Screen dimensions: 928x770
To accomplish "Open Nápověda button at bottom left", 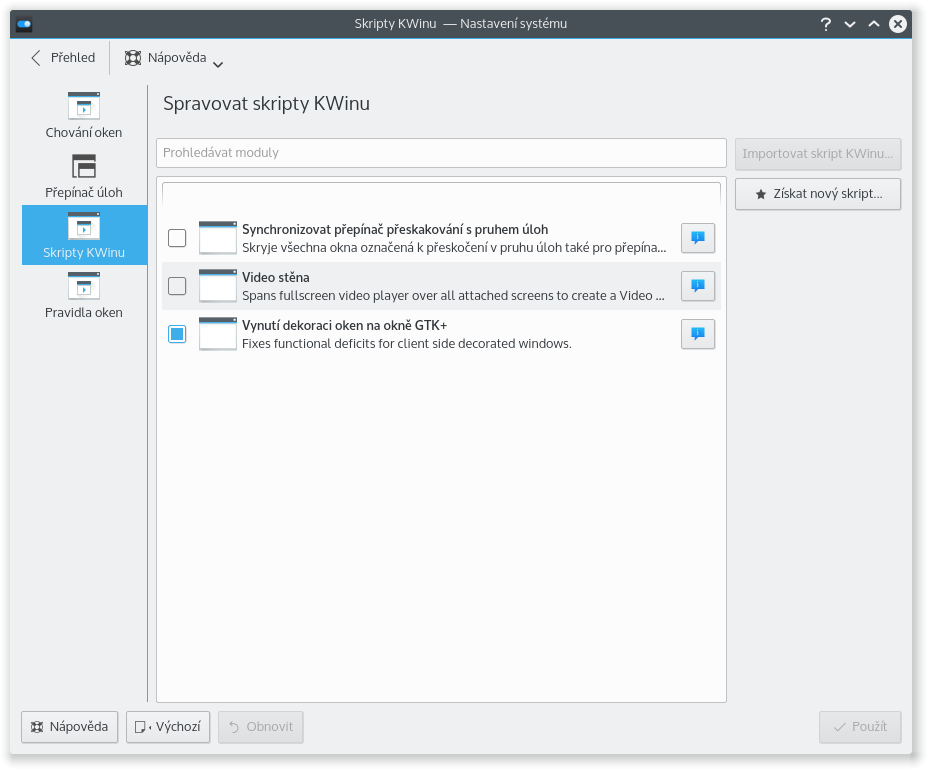I will coord(70,727).
